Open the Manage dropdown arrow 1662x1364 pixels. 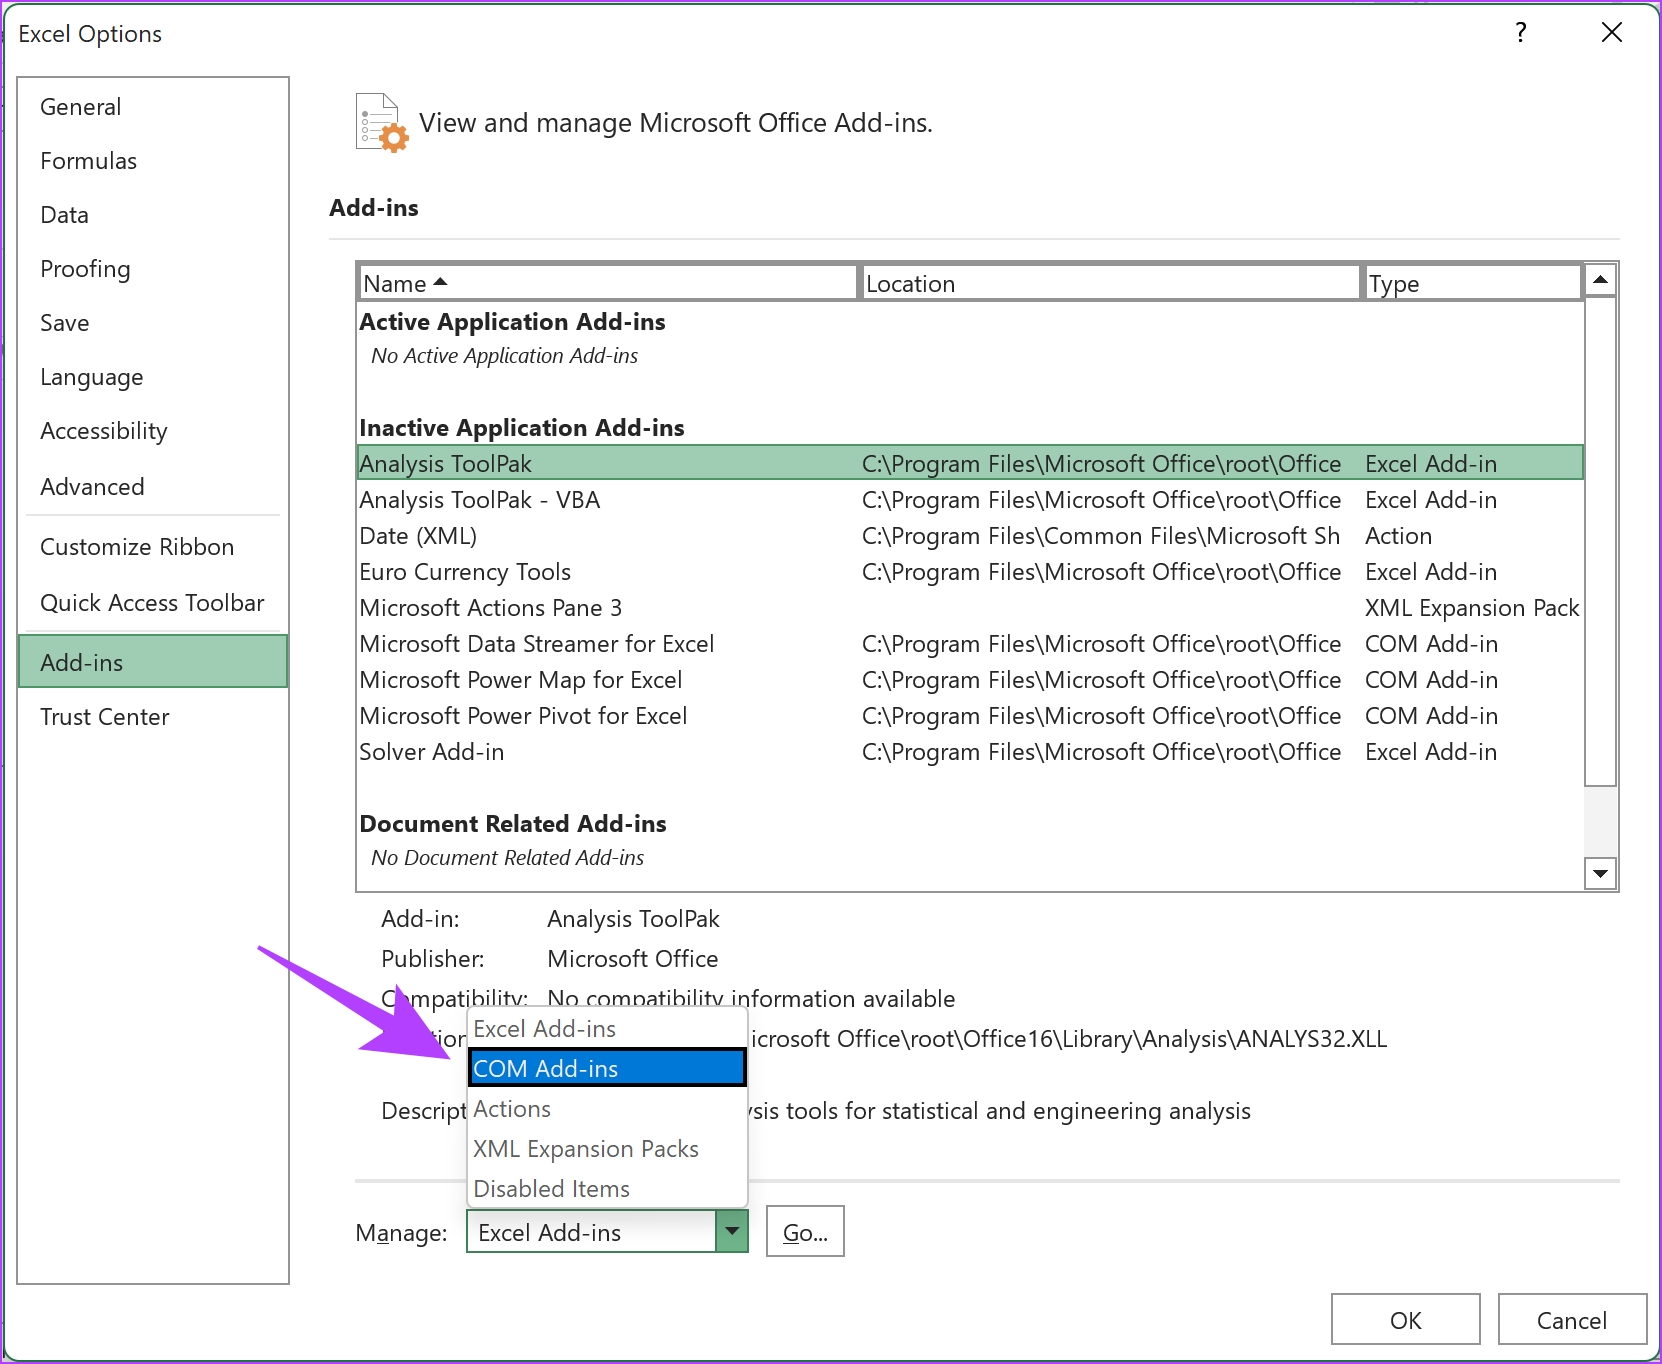click(x=732, y=1231)
